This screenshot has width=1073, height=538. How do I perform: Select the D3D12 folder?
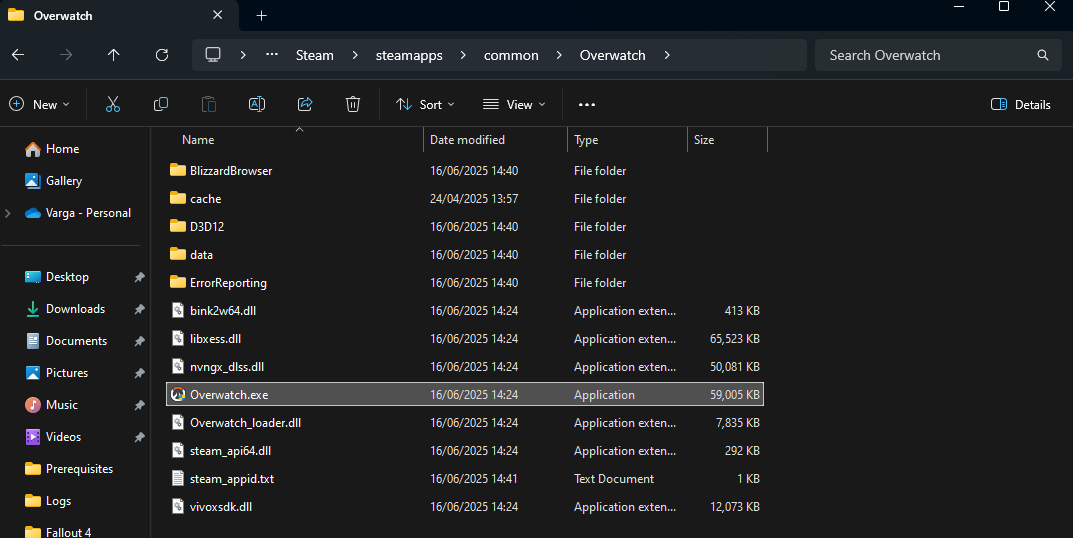point(465,227)
